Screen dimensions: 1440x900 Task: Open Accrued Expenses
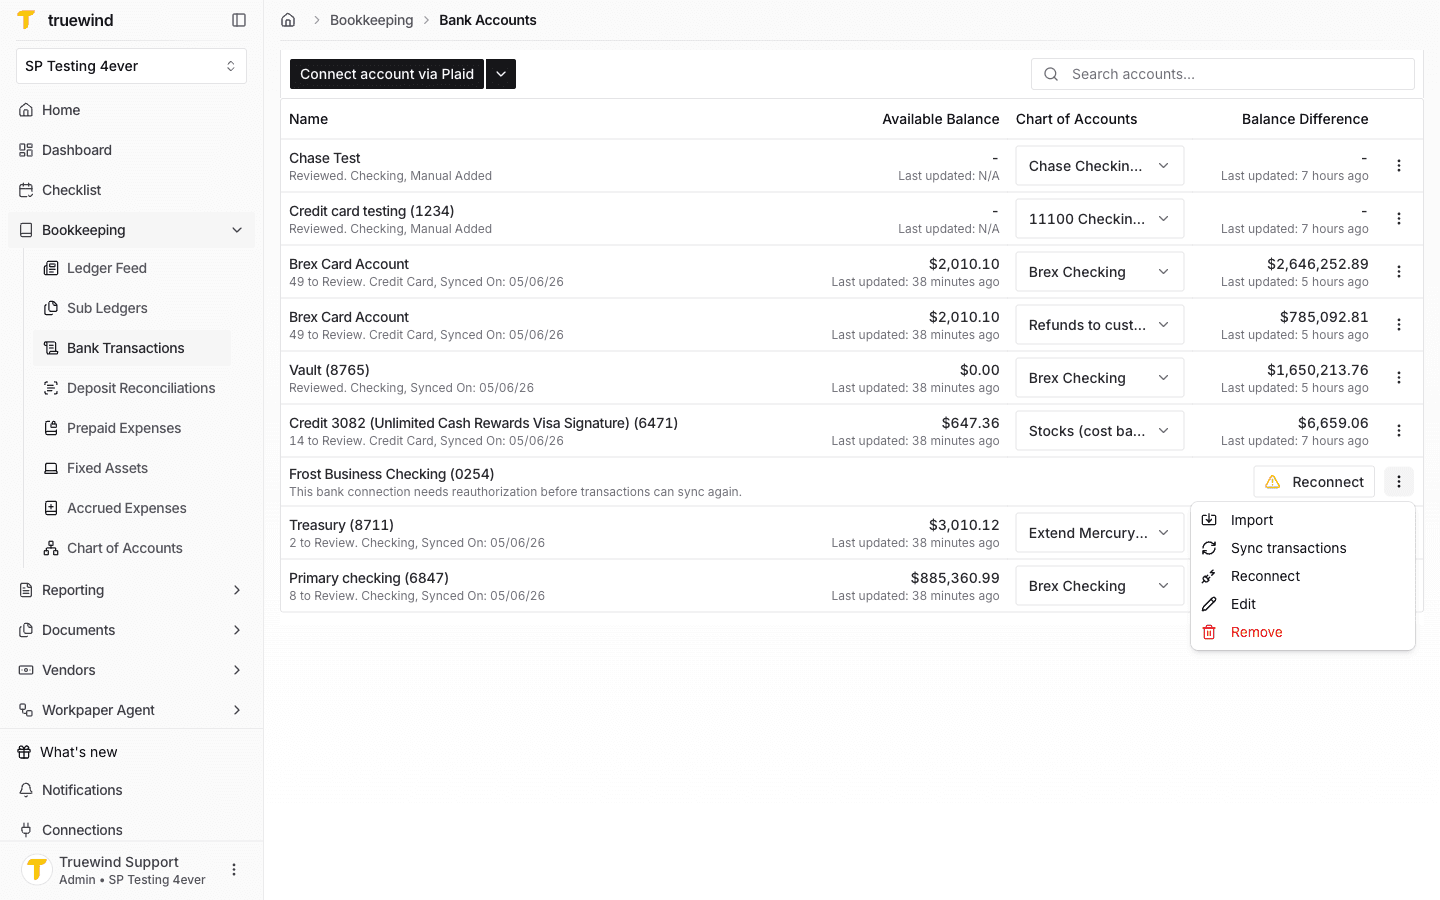coord(132,508)
